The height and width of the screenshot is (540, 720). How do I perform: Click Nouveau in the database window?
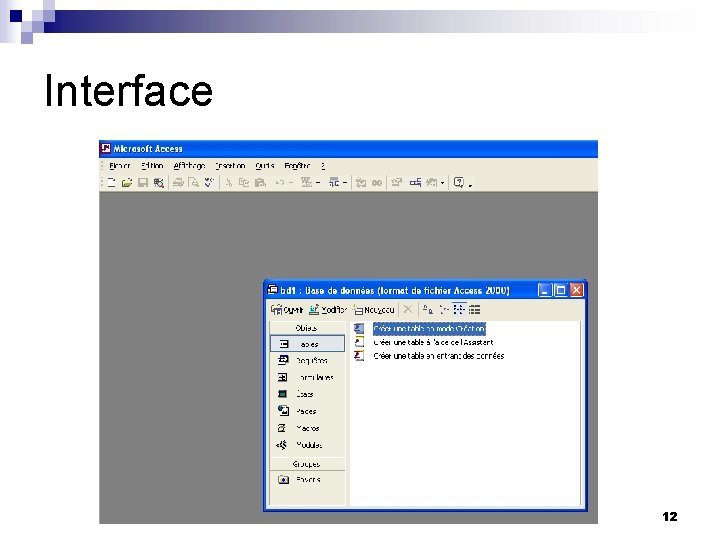(374, 310)
